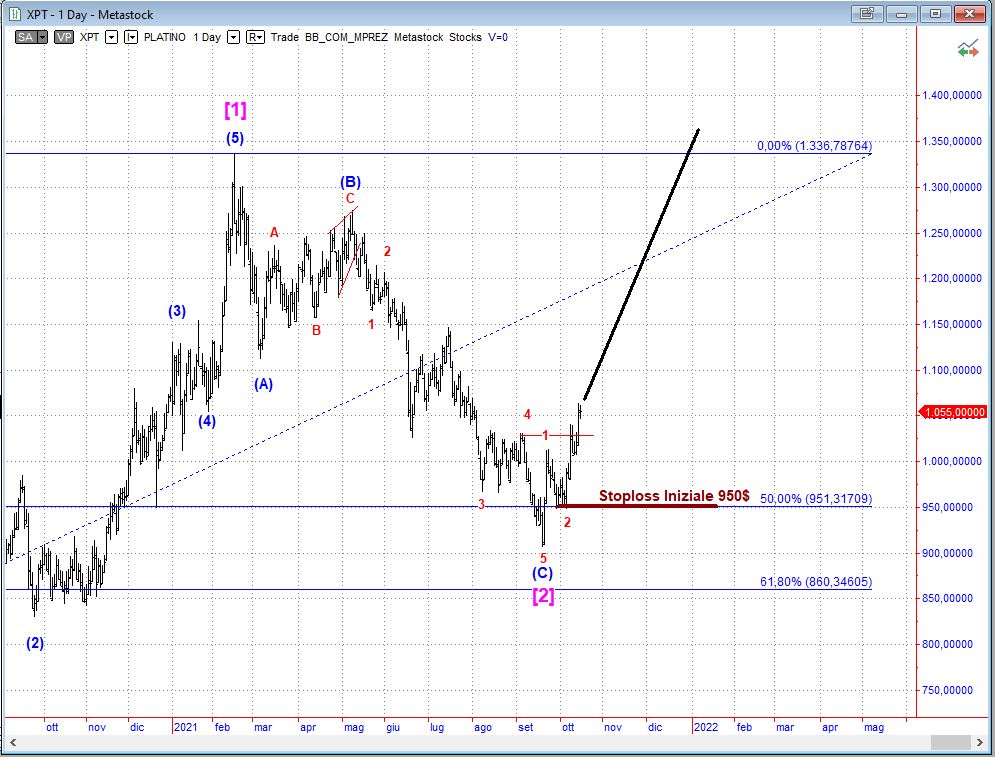The width and height of the screenshot is (995, 757).
Task: Click the 1 Day text label
Action: (x=207, y=37)
